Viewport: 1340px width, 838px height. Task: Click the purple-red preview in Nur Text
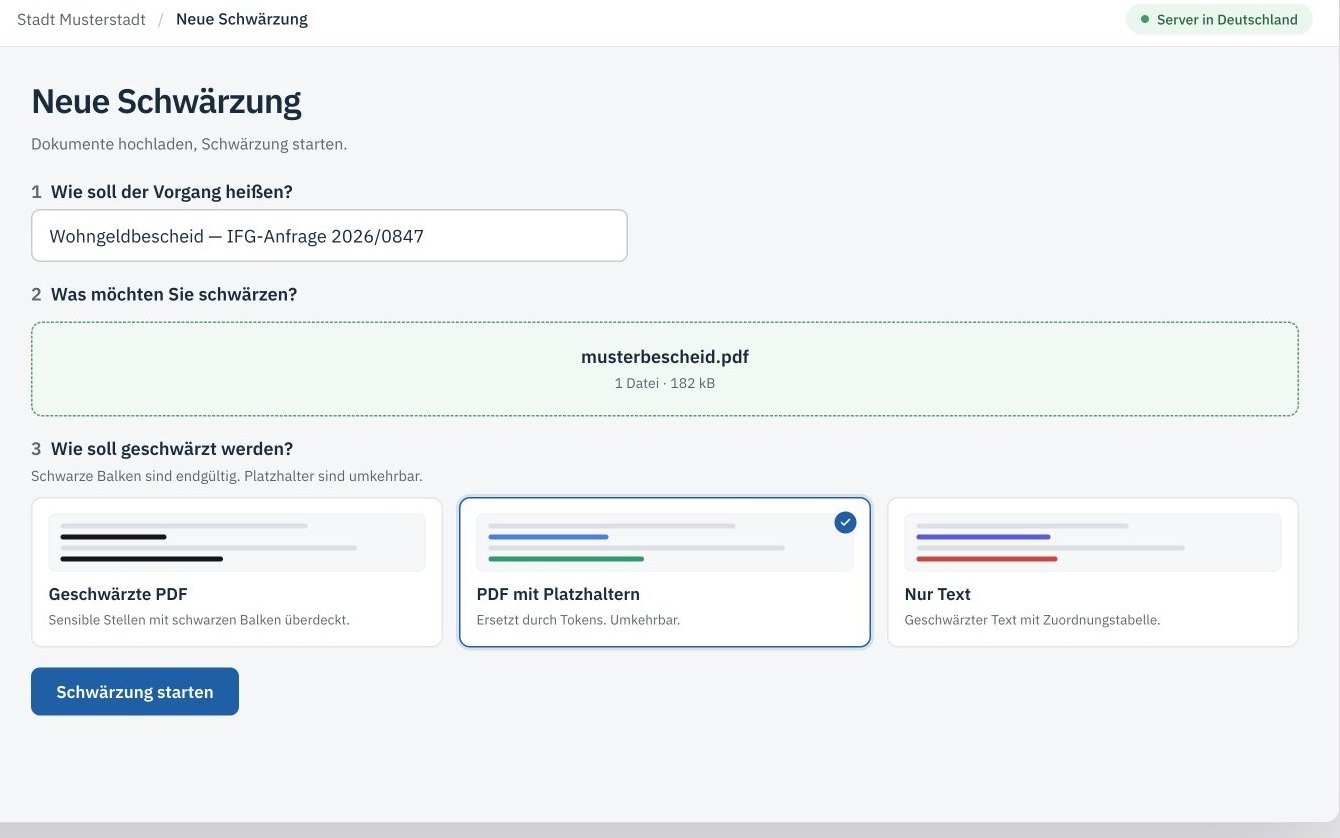click(x=1093, y=542)
